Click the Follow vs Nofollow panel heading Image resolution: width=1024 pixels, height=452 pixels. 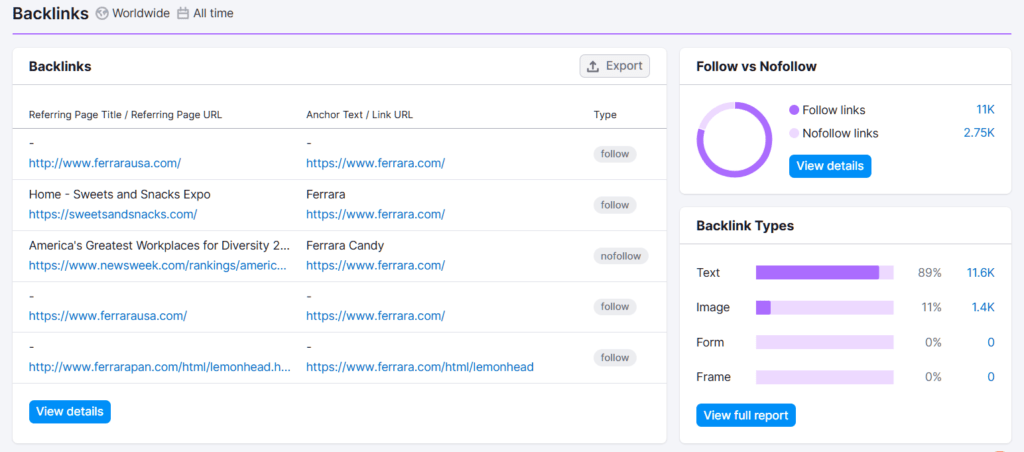[x=756, y=67]
